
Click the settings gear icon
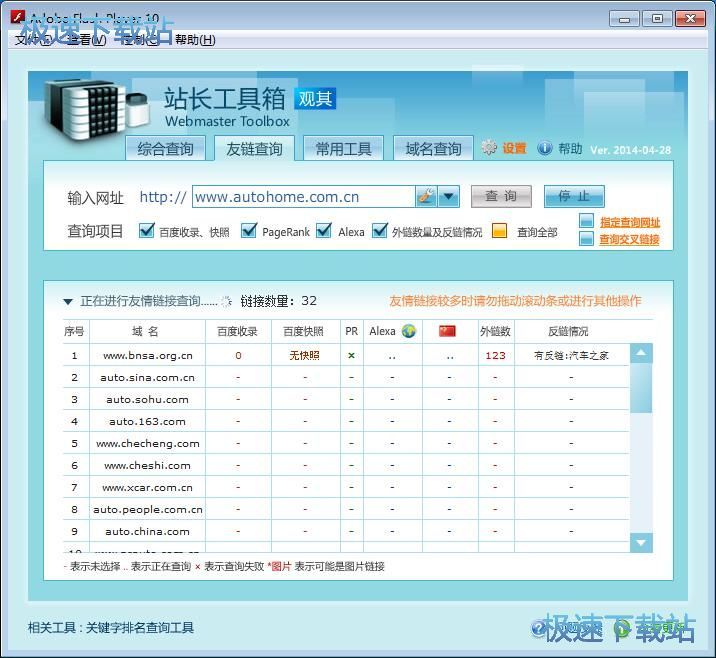(489, 148)
